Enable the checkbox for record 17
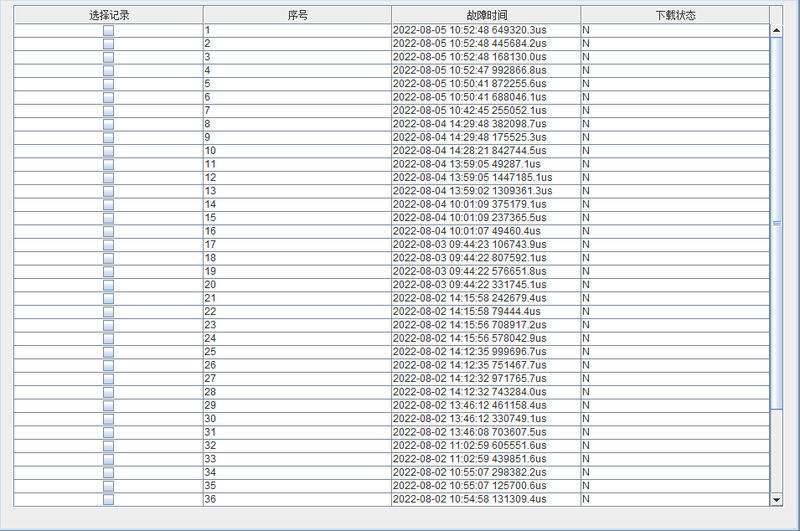 108,245
